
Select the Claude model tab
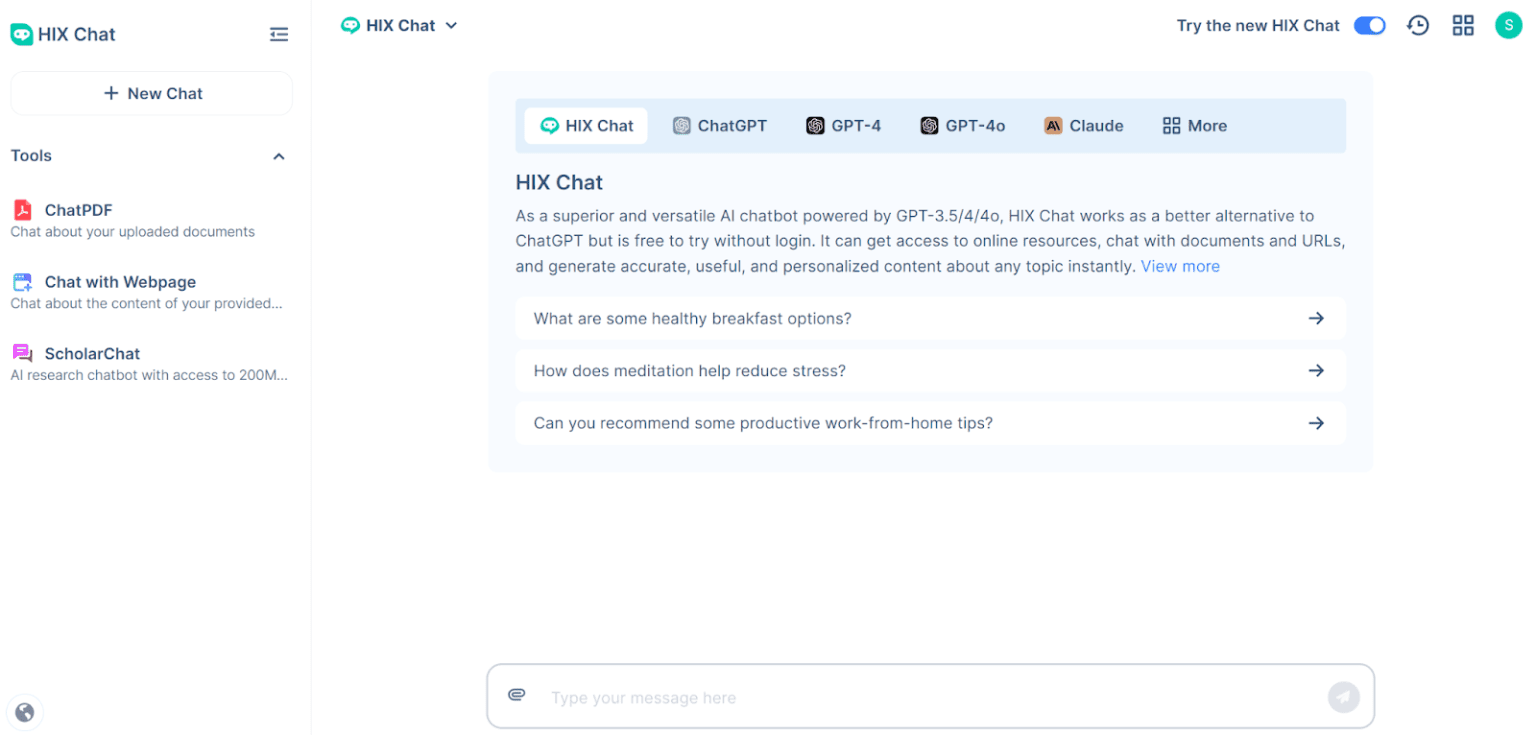1084,125
